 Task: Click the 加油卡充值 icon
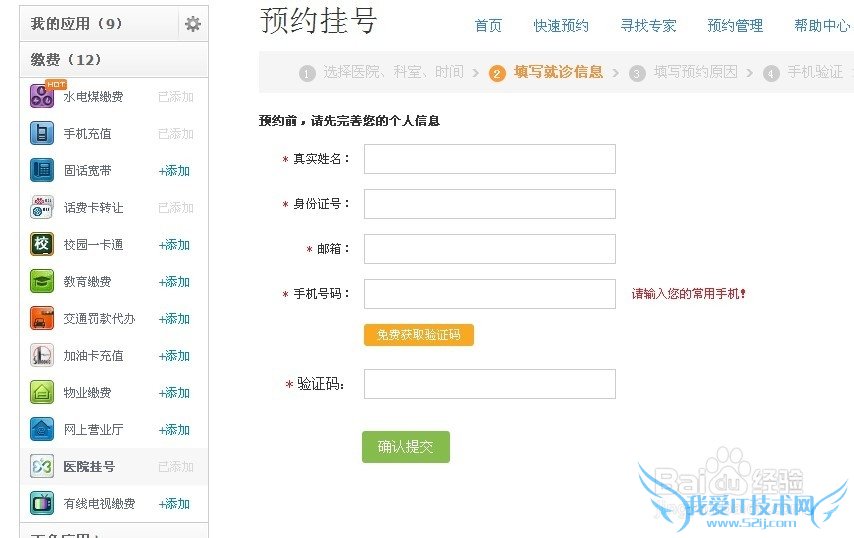pos(42,355)
